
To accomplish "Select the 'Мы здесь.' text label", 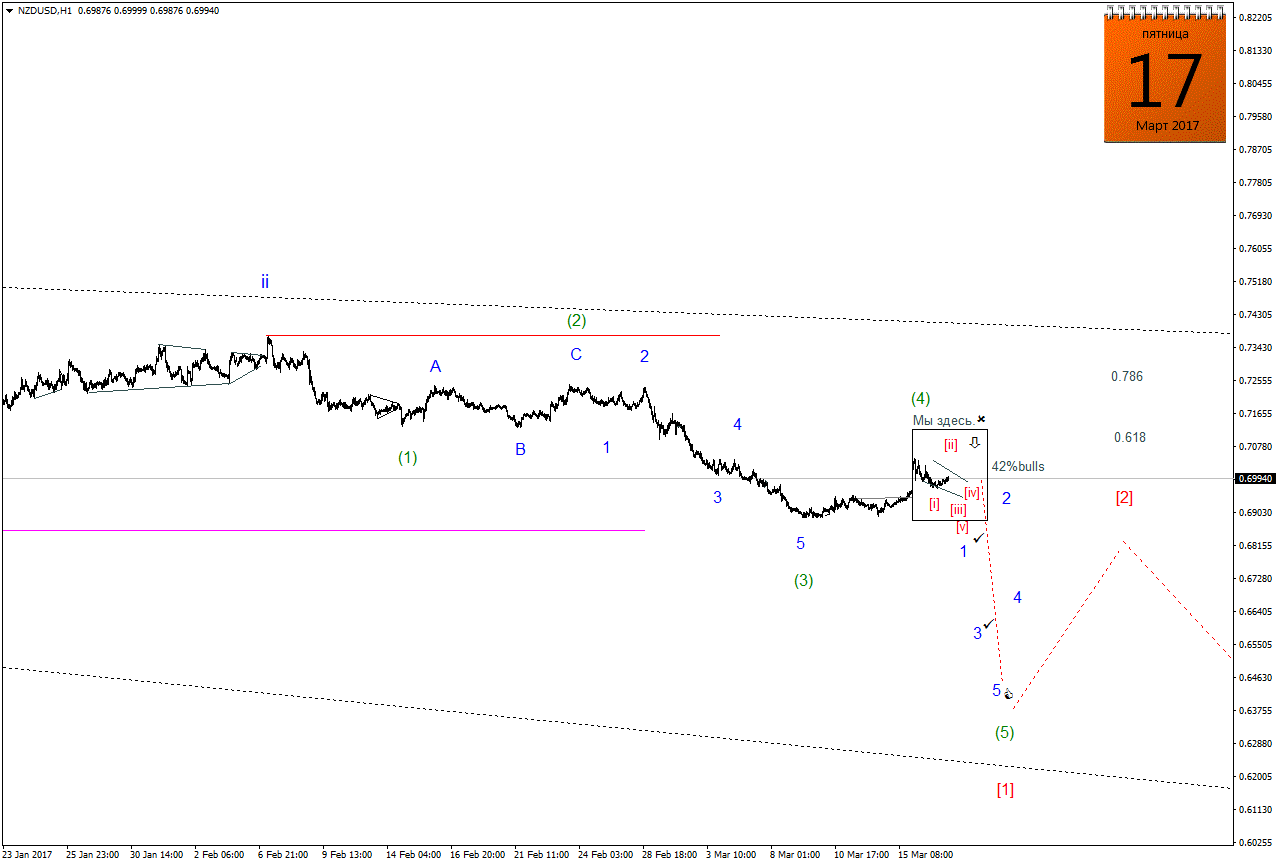I will (943, 420).
